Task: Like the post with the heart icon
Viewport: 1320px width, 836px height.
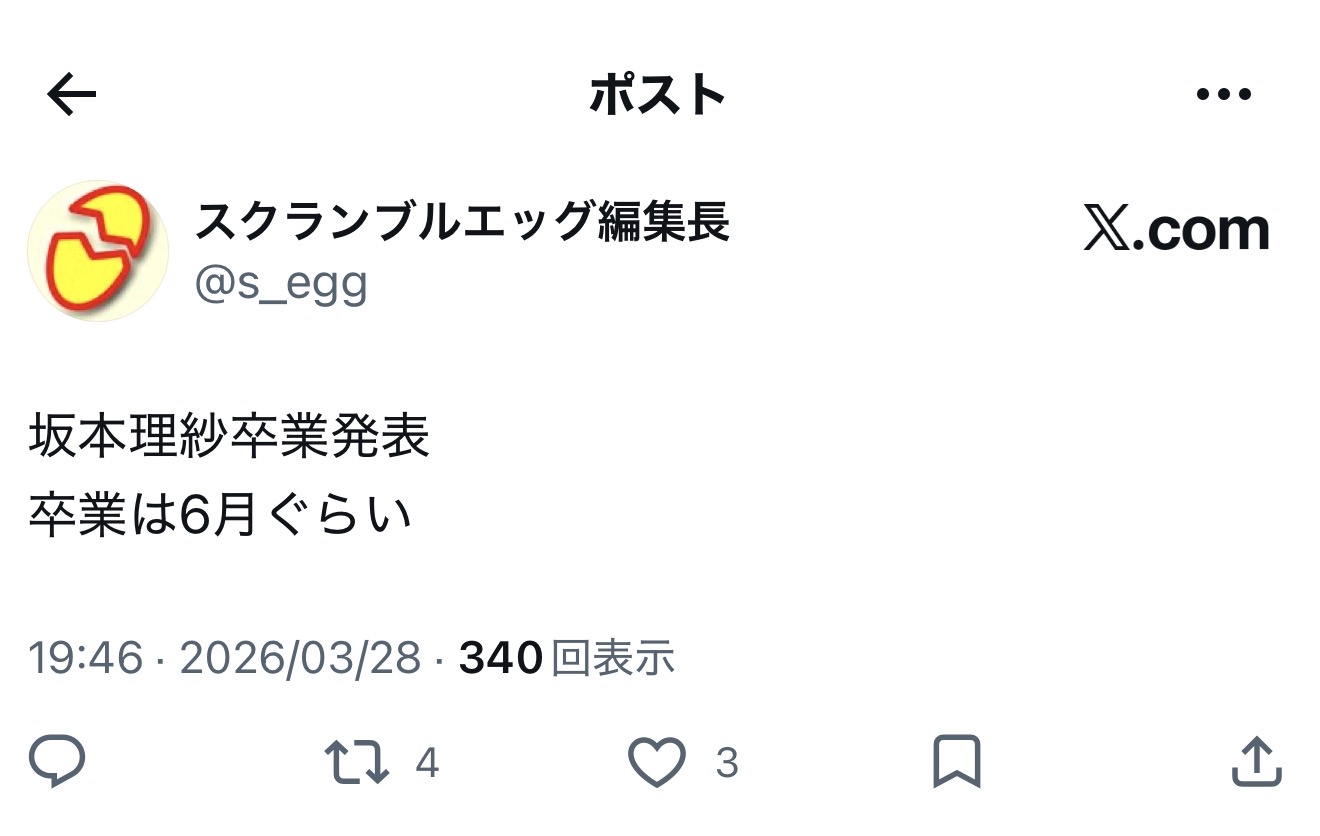Action: pos(657,763)
